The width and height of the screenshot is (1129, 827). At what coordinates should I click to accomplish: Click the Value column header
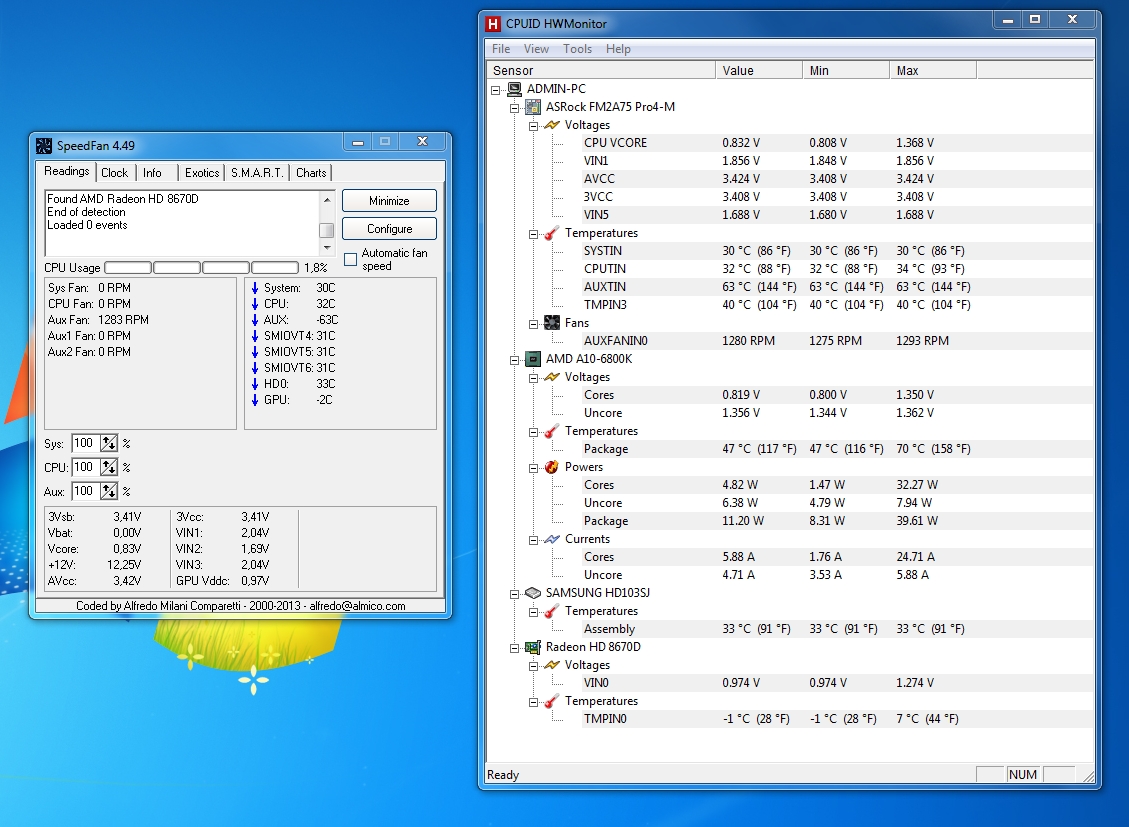(759, 71)
